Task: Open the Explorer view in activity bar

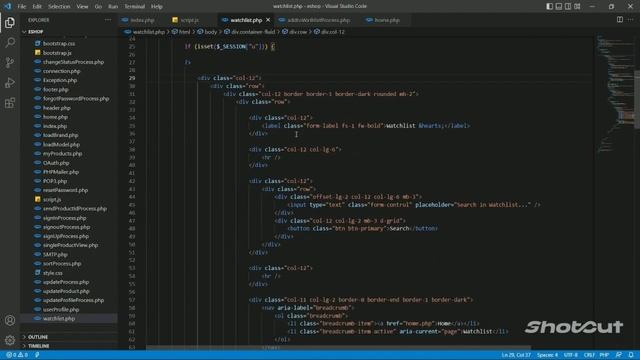Action: pos(10,22)
